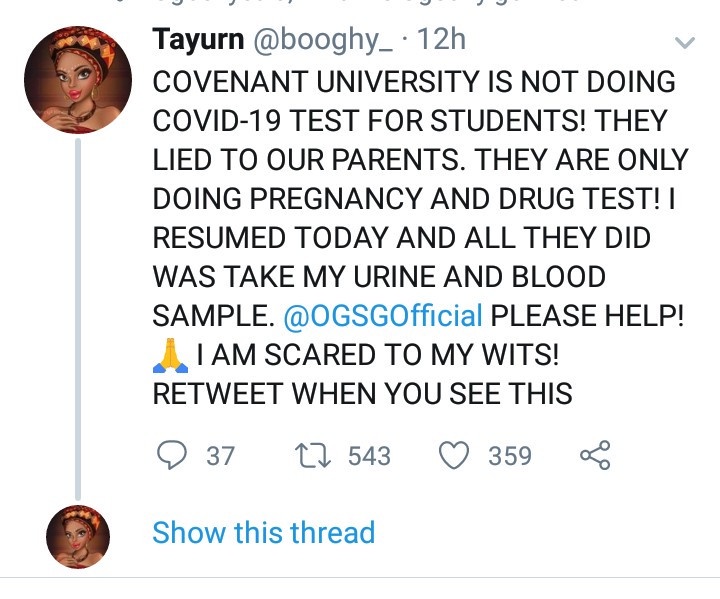The width and height of the screenshot is (720, 599).
Task: Click the 37 replies count
Action: (x=220, y=456)
